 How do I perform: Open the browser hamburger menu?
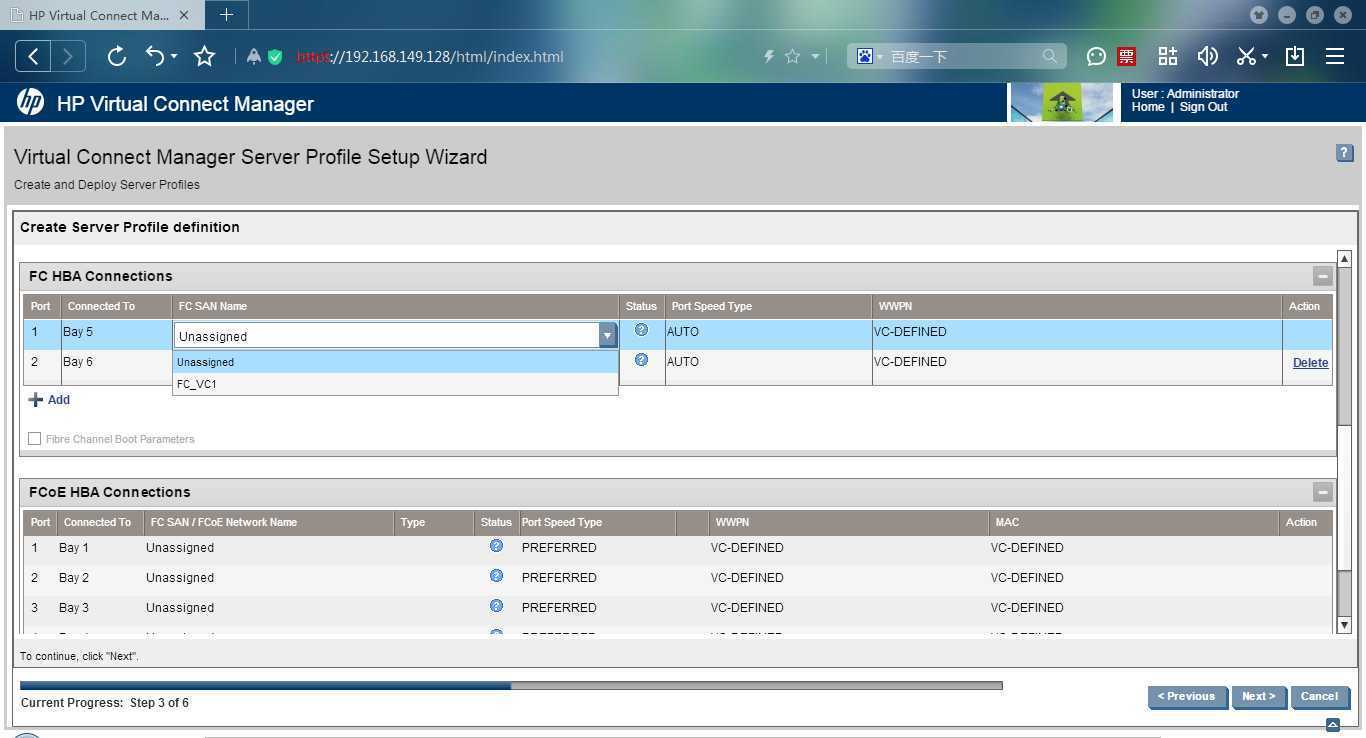click(x=1335, y=56)
